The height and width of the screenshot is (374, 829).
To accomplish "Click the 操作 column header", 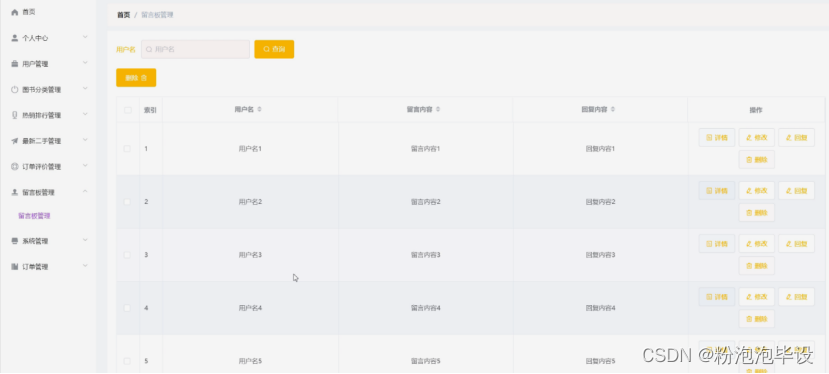I will [x=756, y=110].
